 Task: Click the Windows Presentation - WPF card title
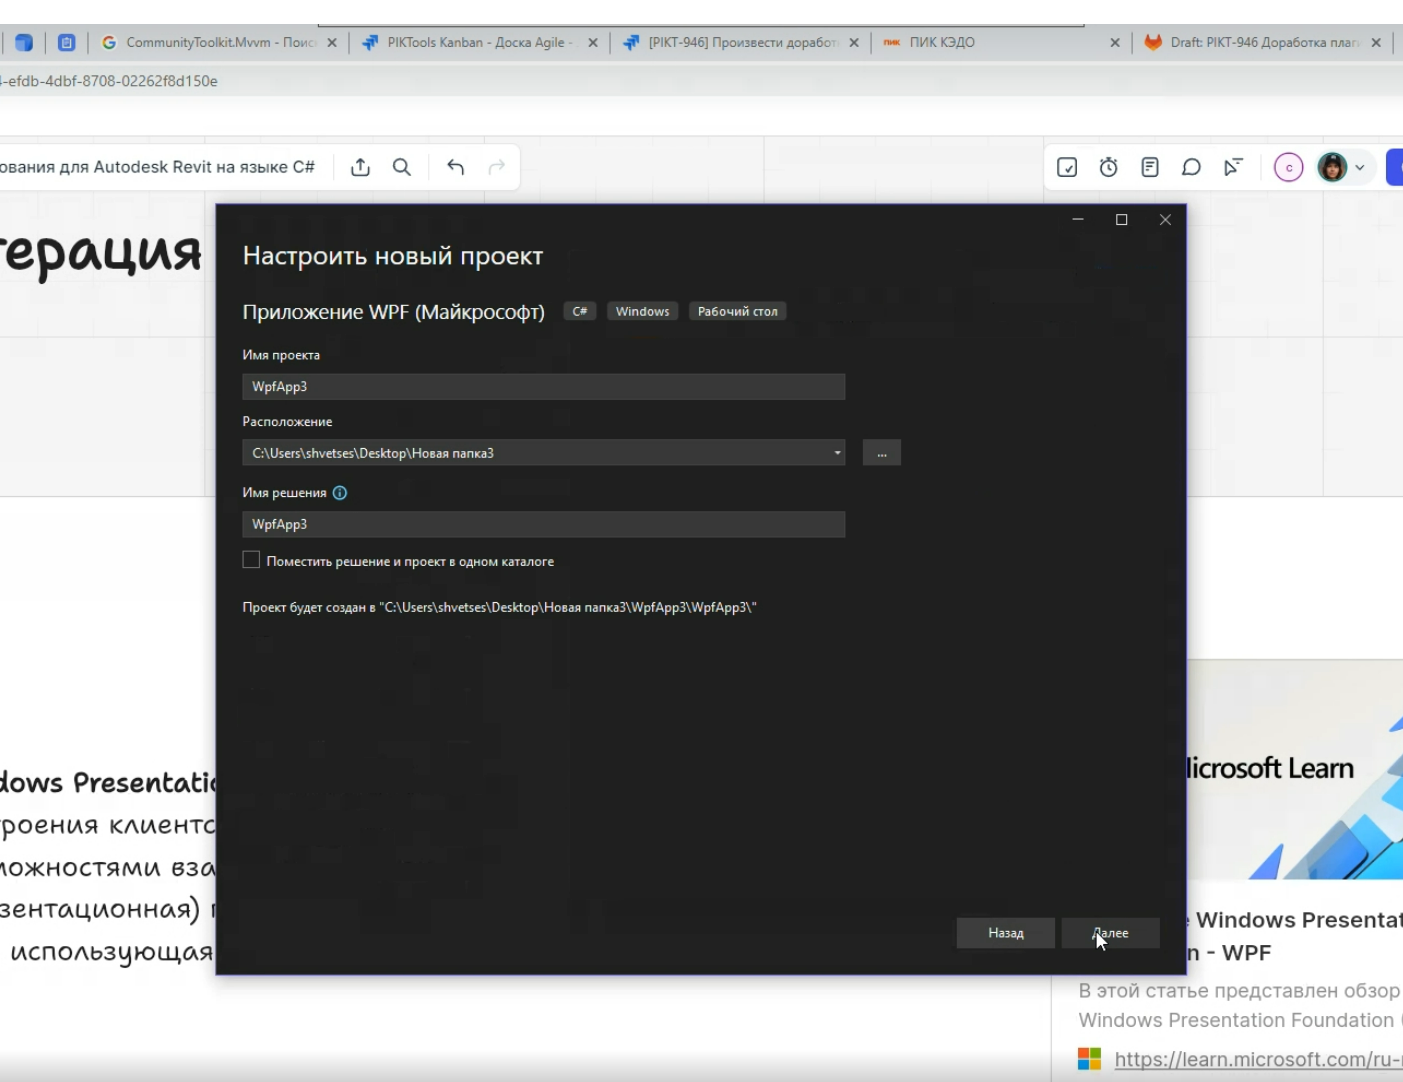[x=1296, y=936]
